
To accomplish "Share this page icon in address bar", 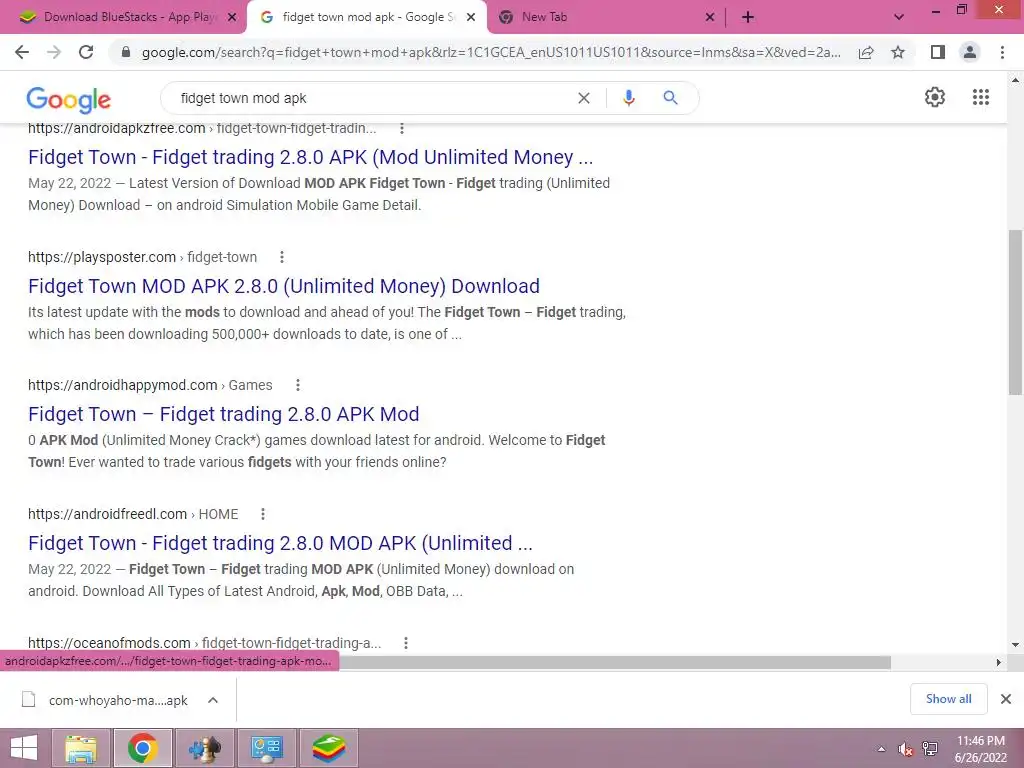I will coord(866,52).
